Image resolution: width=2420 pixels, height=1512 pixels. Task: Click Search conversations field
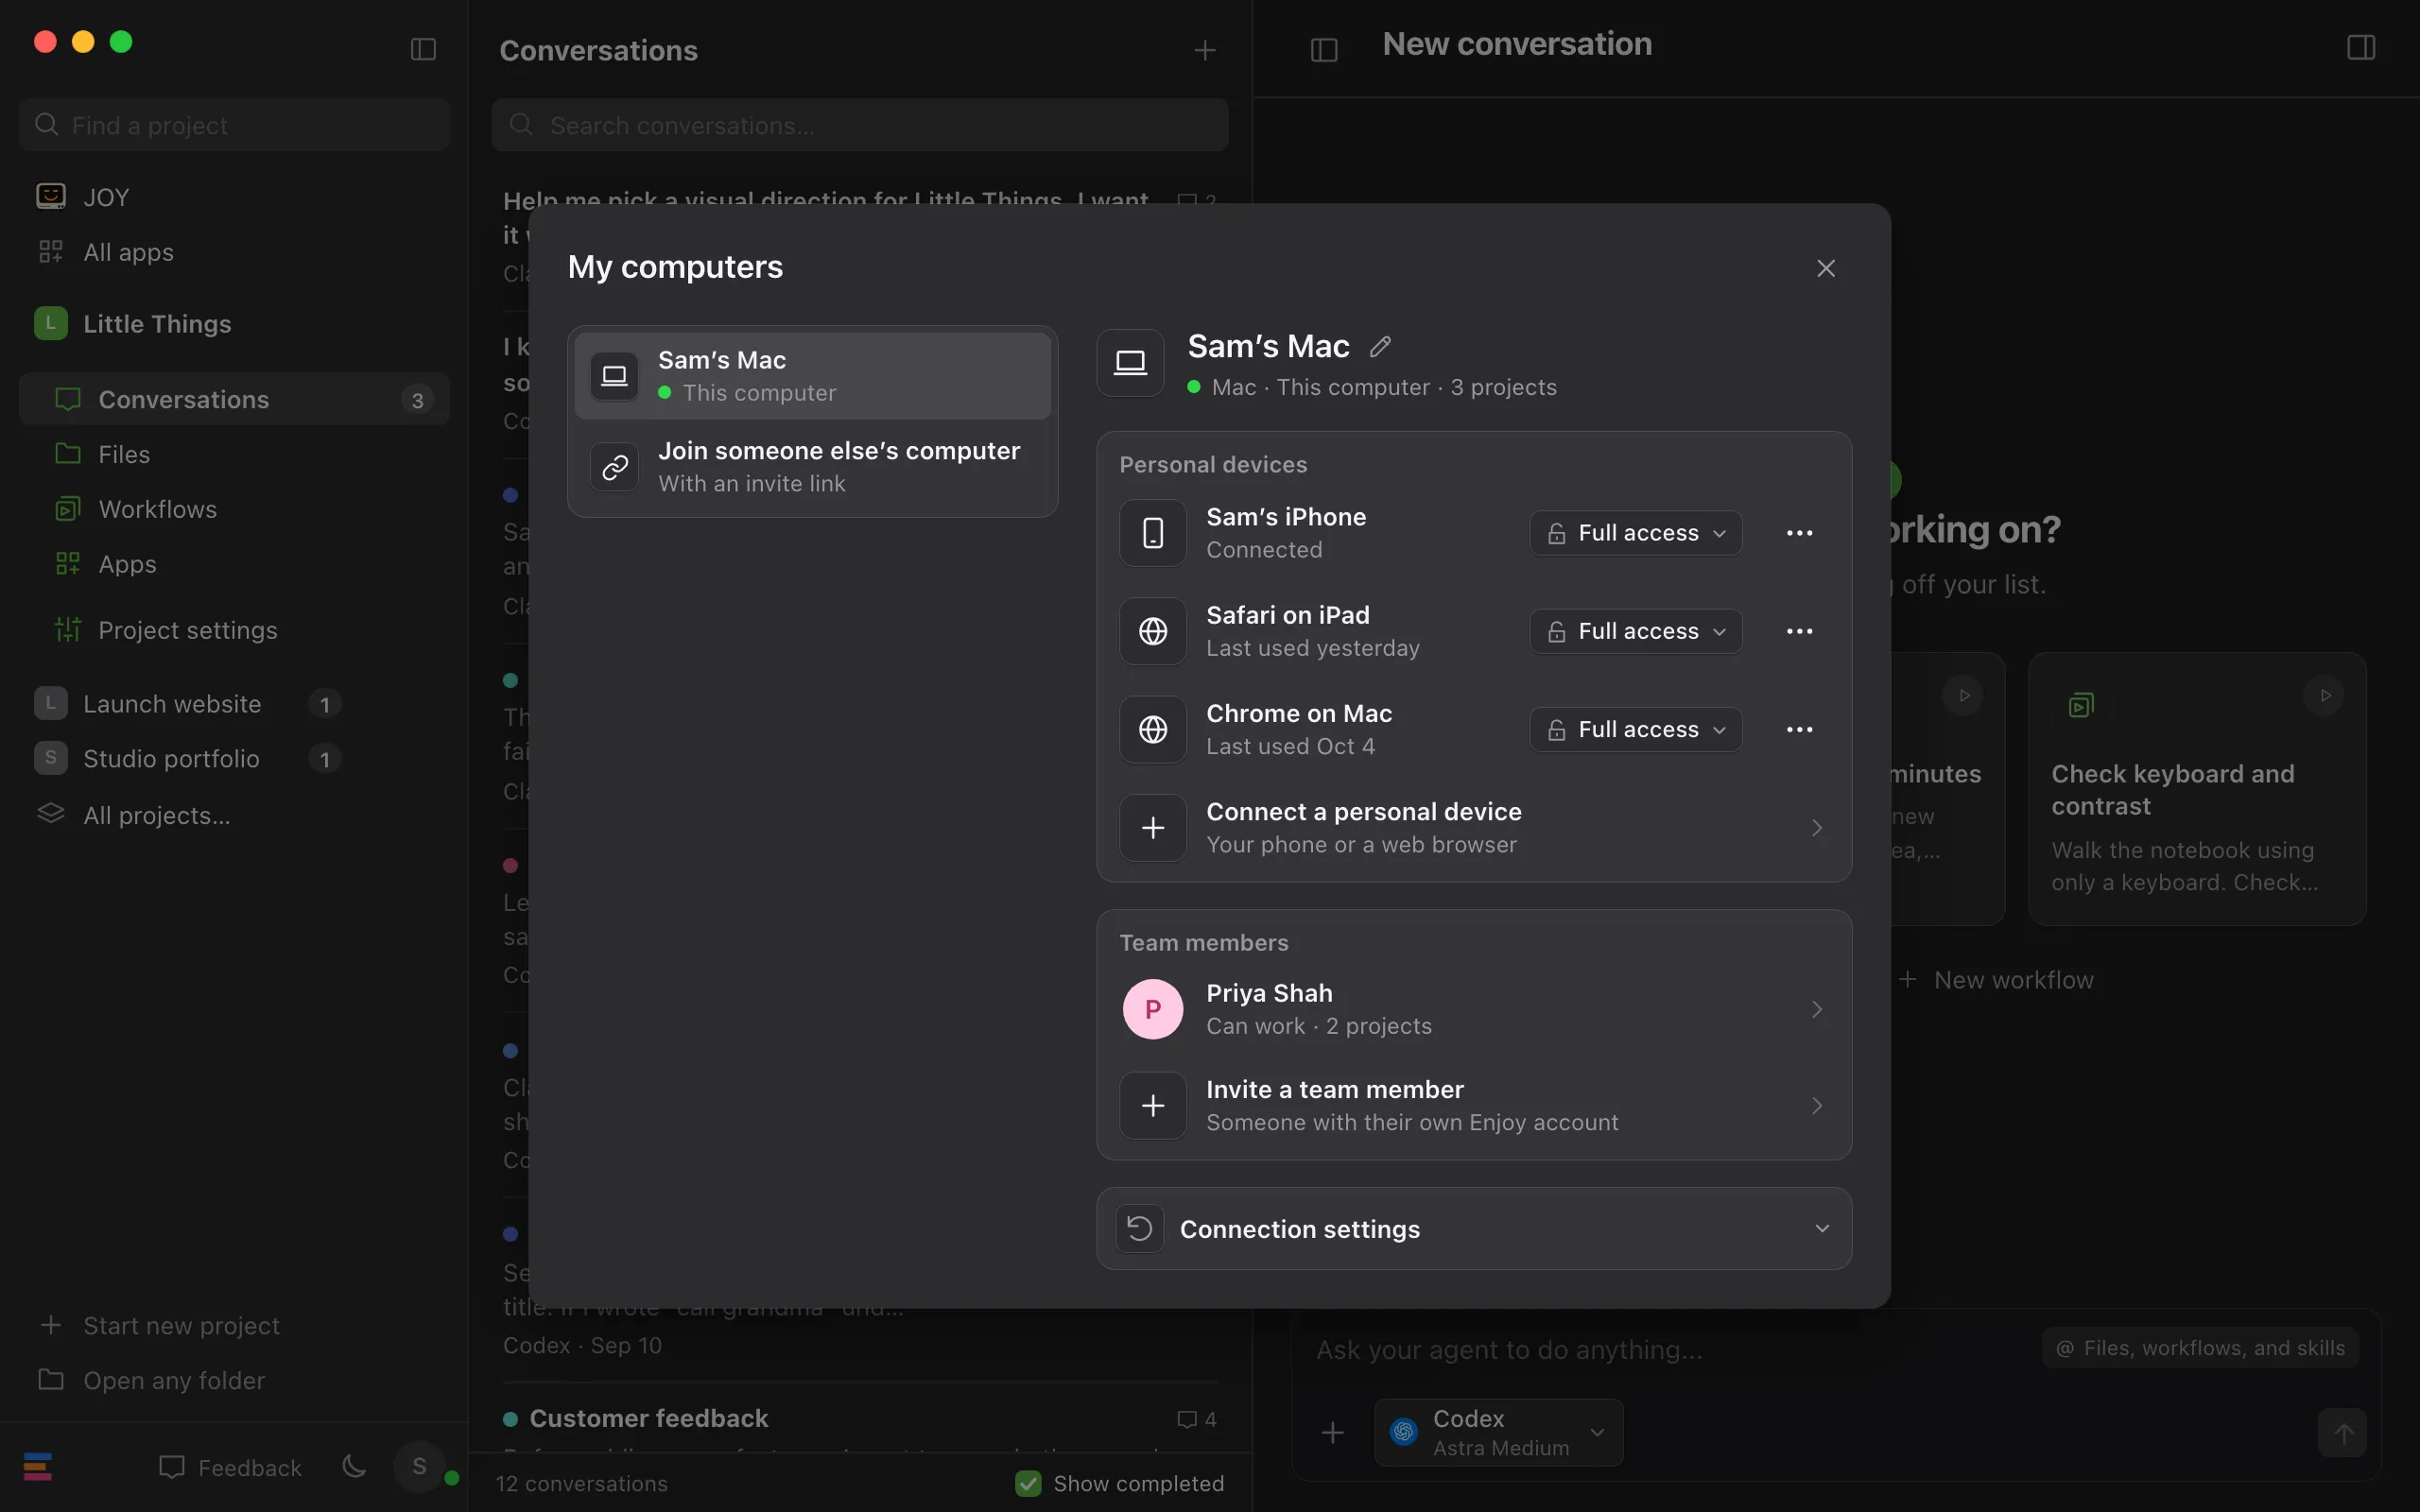[x=859, y=125]
